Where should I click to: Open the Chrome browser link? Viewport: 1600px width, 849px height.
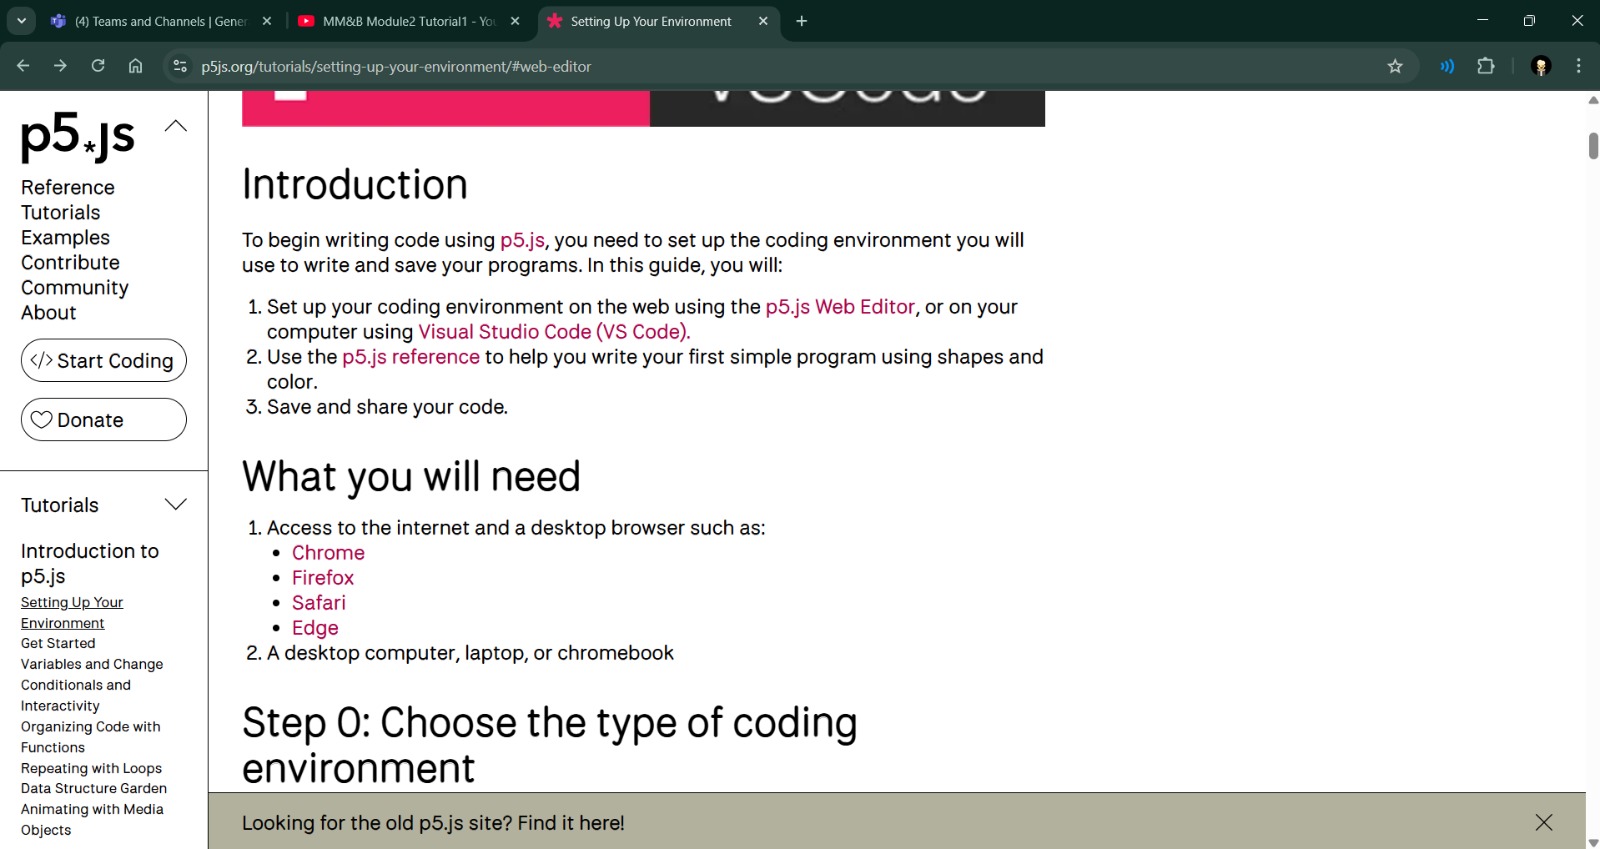click(x=328, y=553)
